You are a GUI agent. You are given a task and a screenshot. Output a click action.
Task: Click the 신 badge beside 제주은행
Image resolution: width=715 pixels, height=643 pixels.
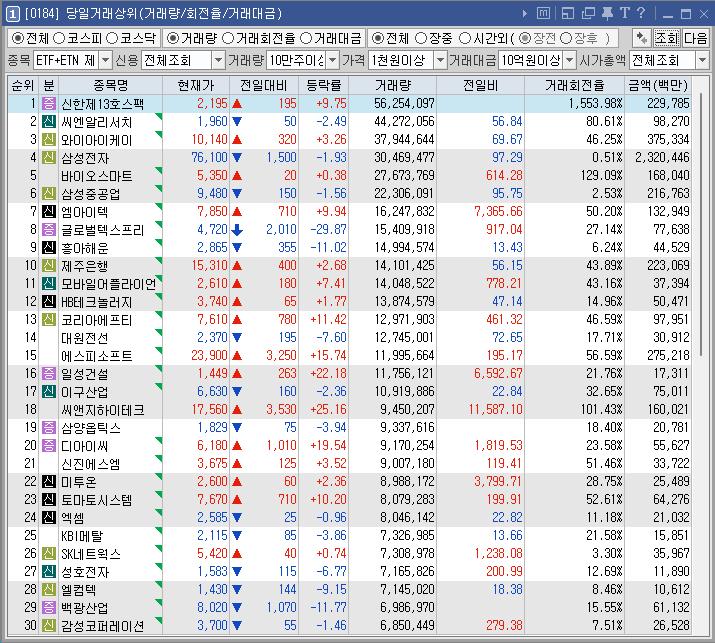49,265
